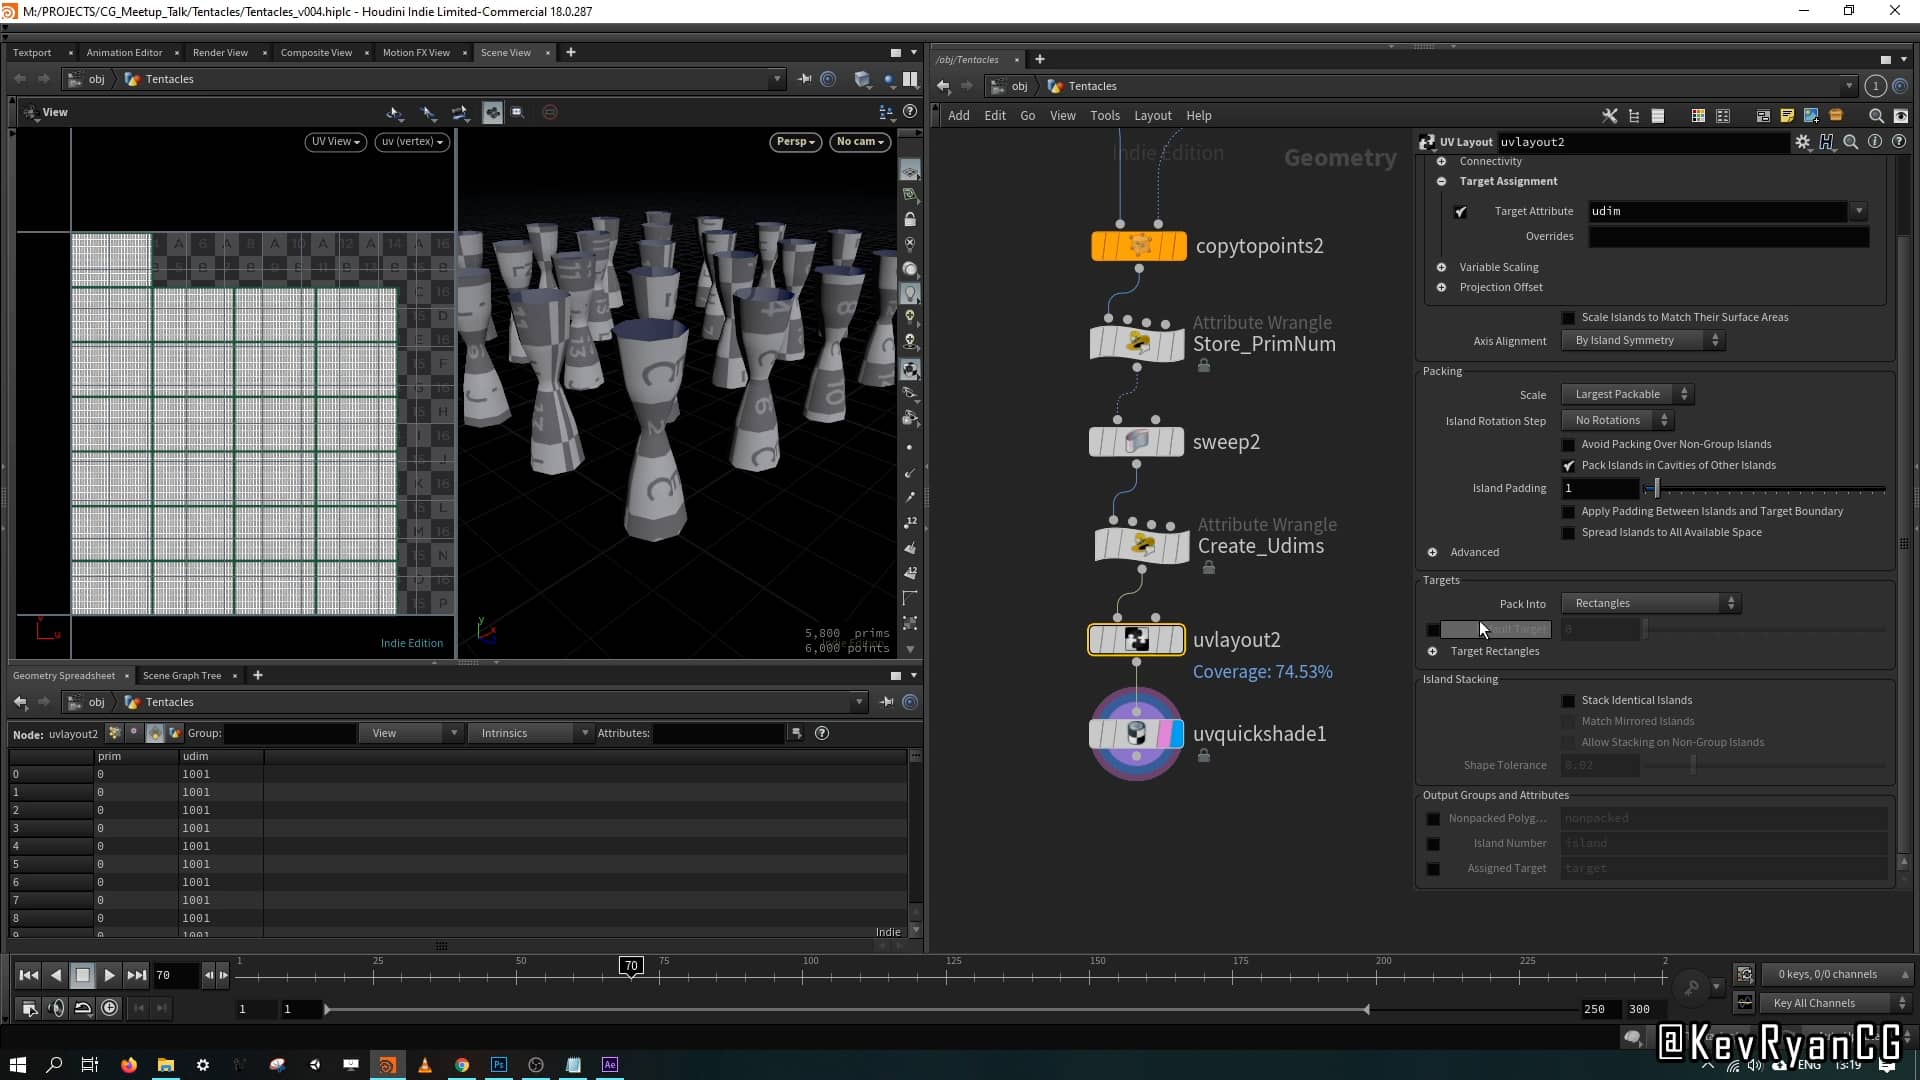Click the light creation icon in viewport right toolbar
Viewport: 1920px width, 1080px height.
pyautogui.click(x=911, y=315)
